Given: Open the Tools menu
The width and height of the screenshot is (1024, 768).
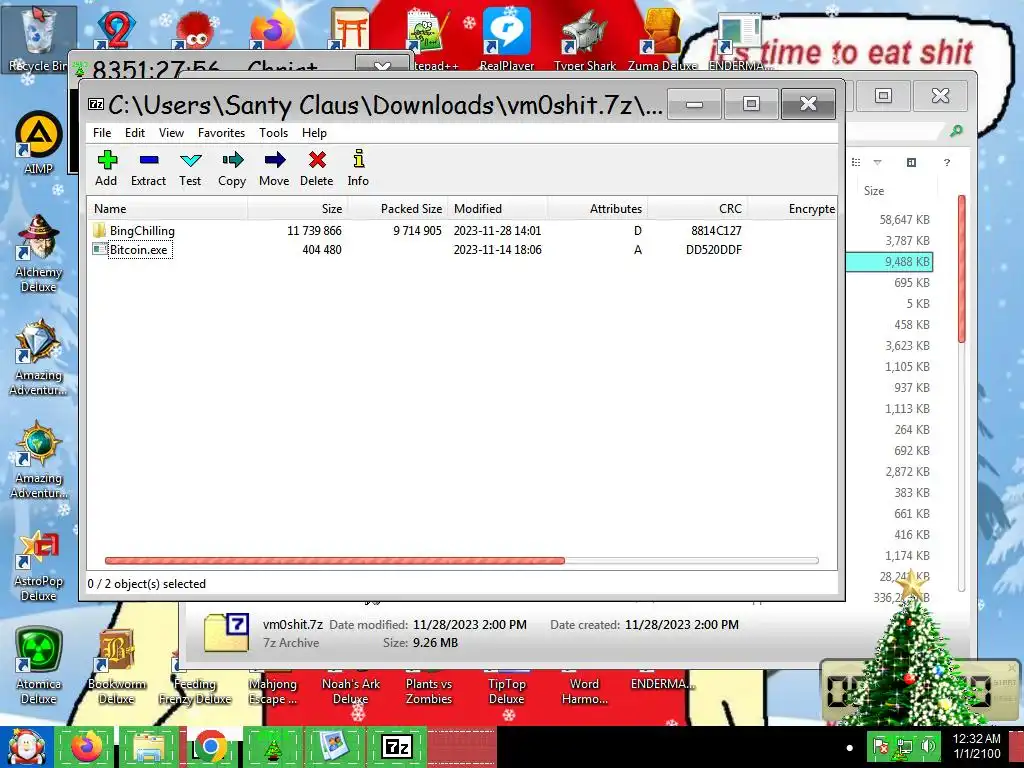Looking at the screenshot, I should (273, 133).
